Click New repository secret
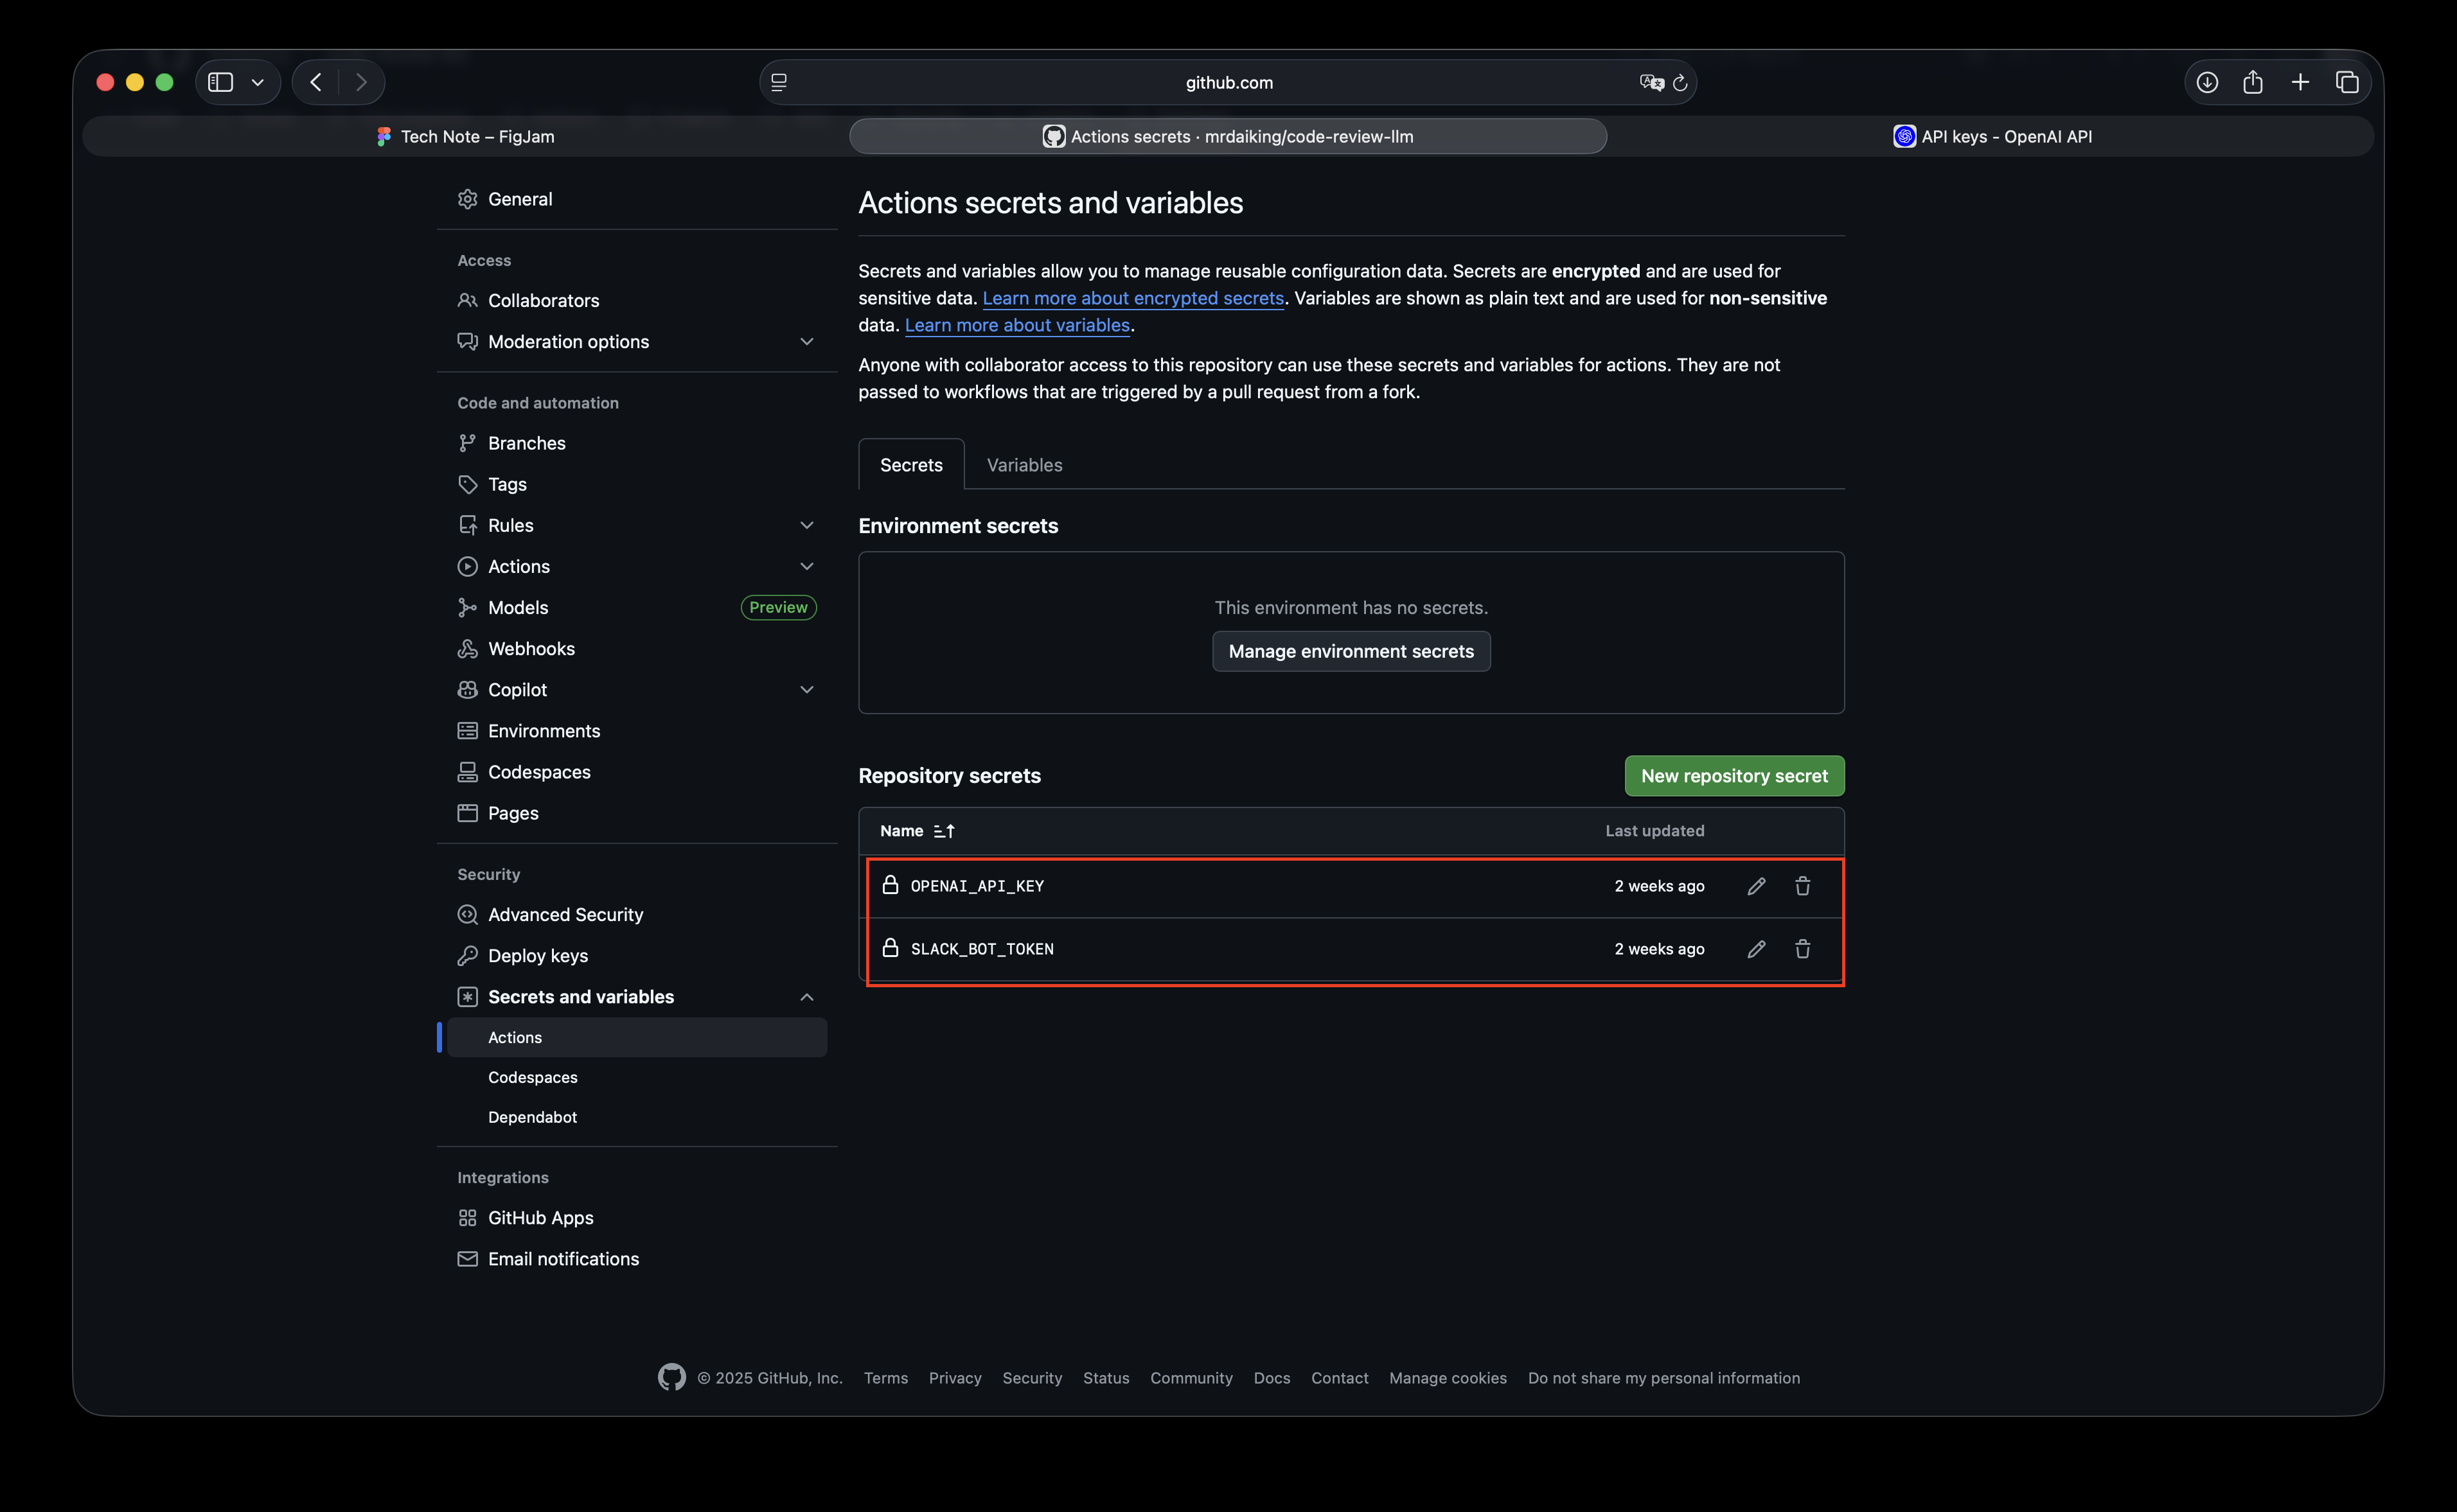This screenshot has height=1512, width=2457. [1733, 775]
